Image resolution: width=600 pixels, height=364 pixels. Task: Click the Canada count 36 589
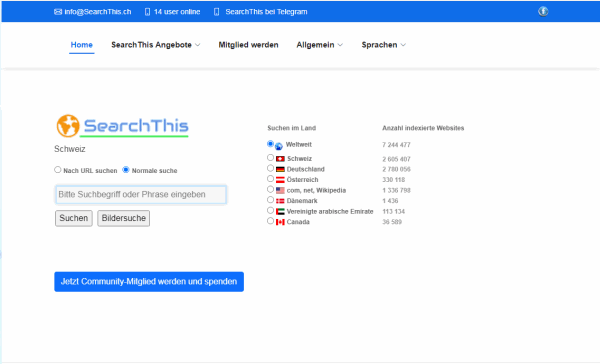pyautogui.click(x=392, y=222)
